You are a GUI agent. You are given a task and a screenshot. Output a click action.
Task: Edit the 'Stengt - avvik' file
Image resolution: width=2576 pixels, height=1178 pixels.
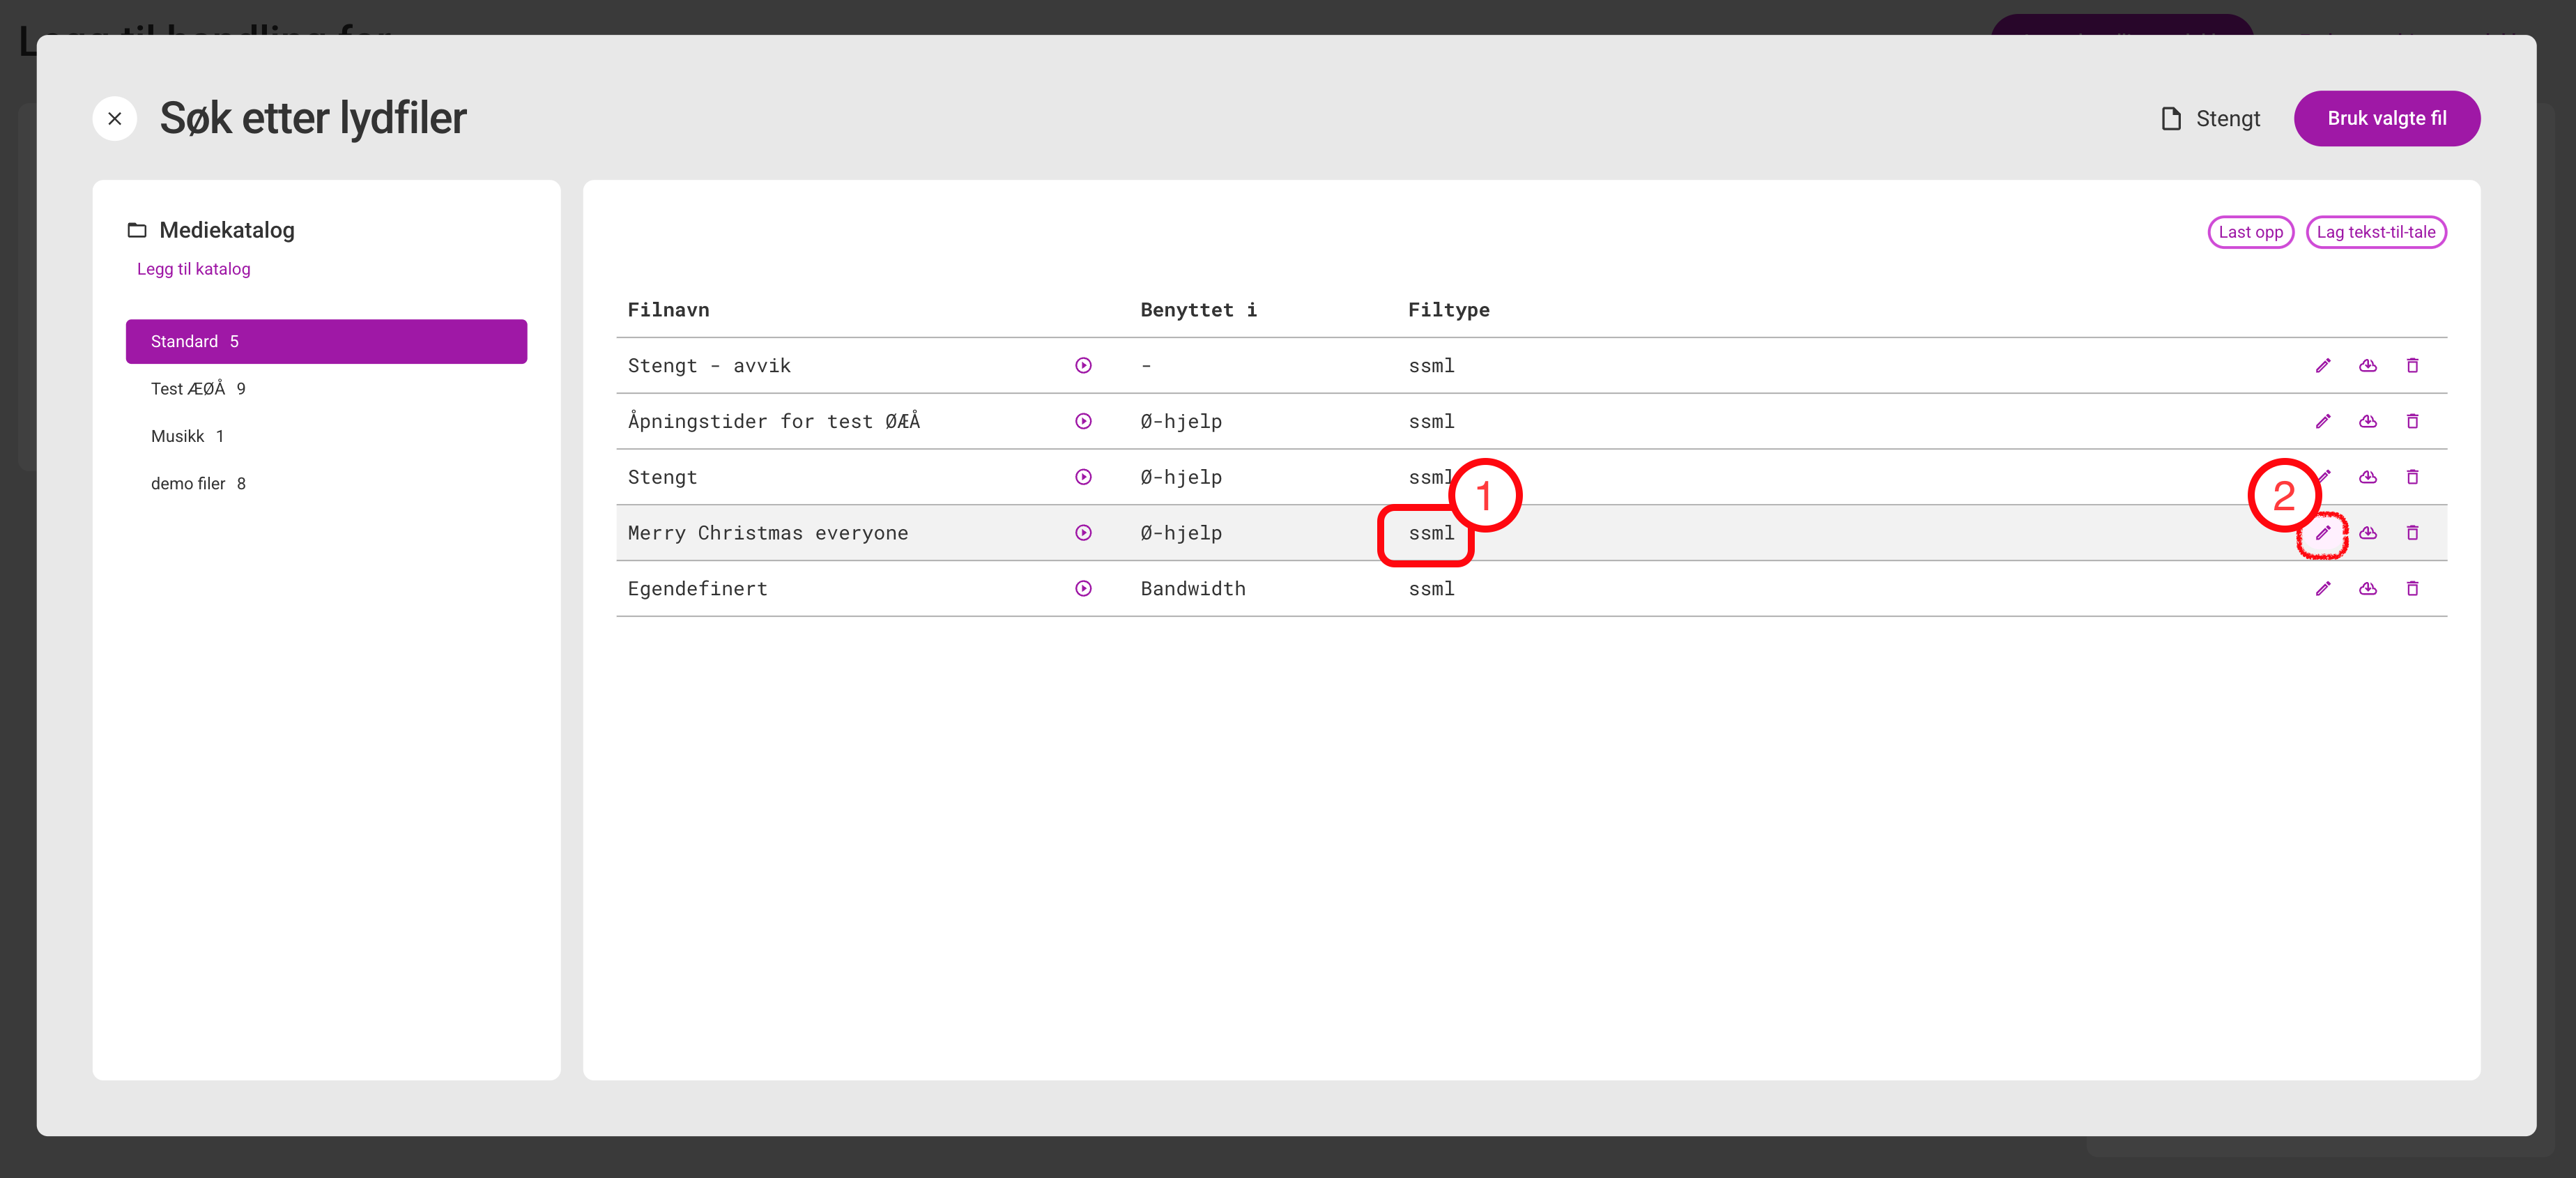(x=2322, y=366)
